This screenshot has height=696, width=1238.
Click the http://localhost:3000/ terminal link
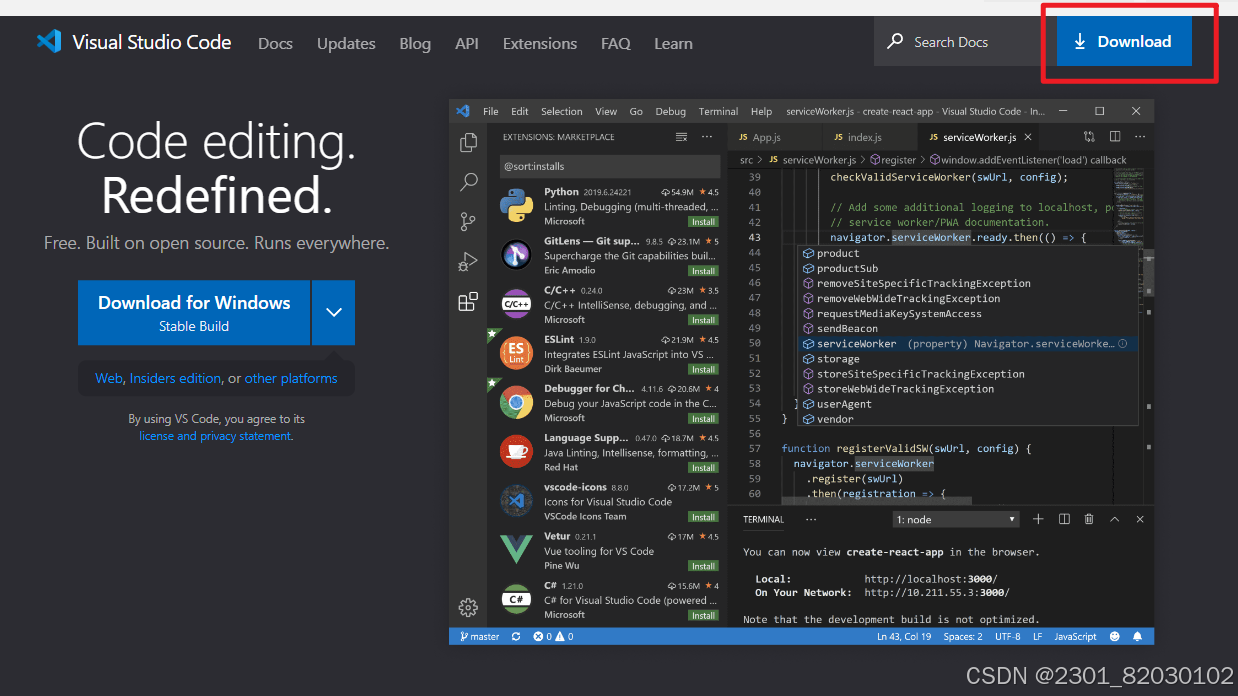pos(930,579)
